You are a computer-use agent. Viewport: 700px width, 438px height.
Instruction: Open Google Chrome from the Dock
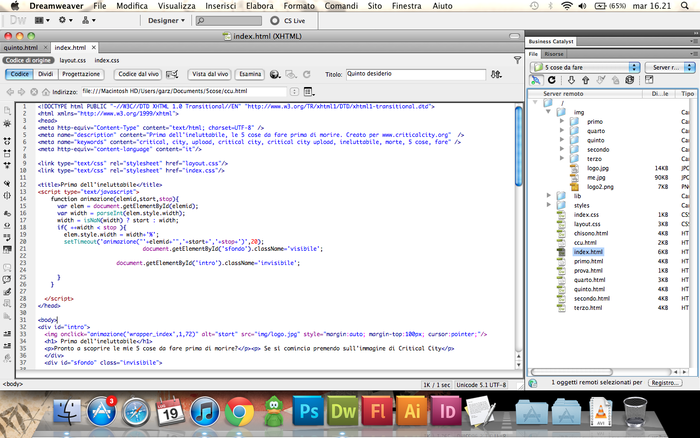point(239,411)
